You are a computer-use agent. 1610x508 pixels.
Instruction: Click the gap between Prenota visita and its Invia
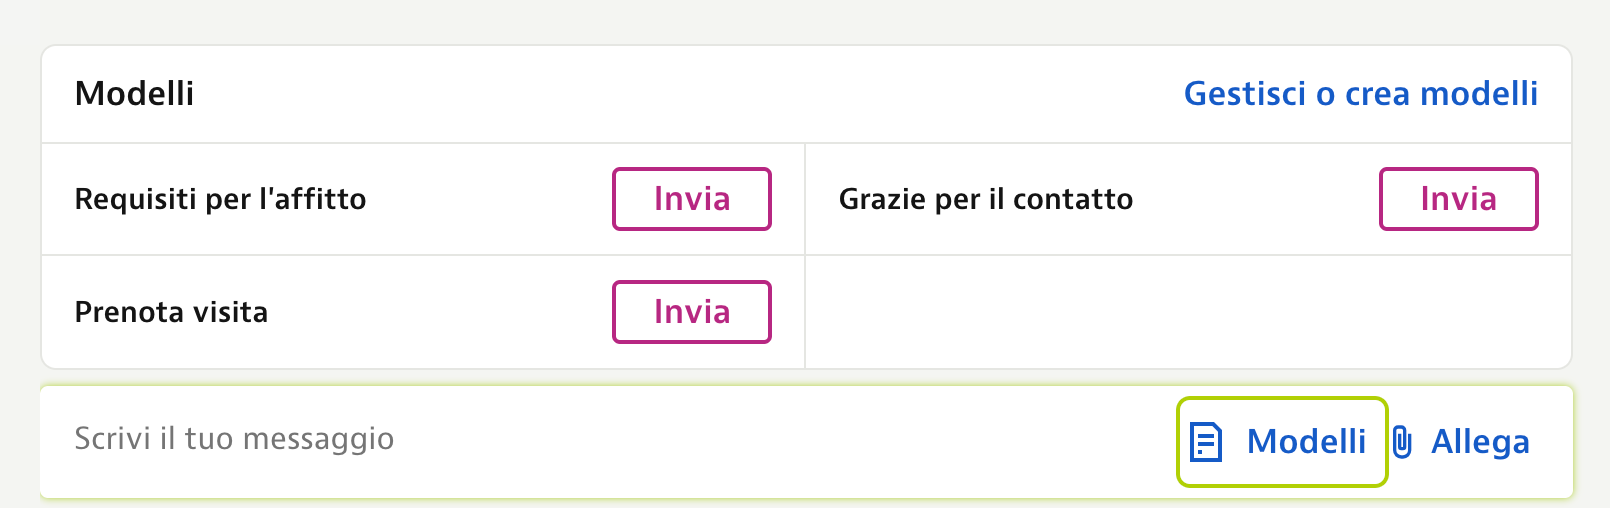coord(440,312)
